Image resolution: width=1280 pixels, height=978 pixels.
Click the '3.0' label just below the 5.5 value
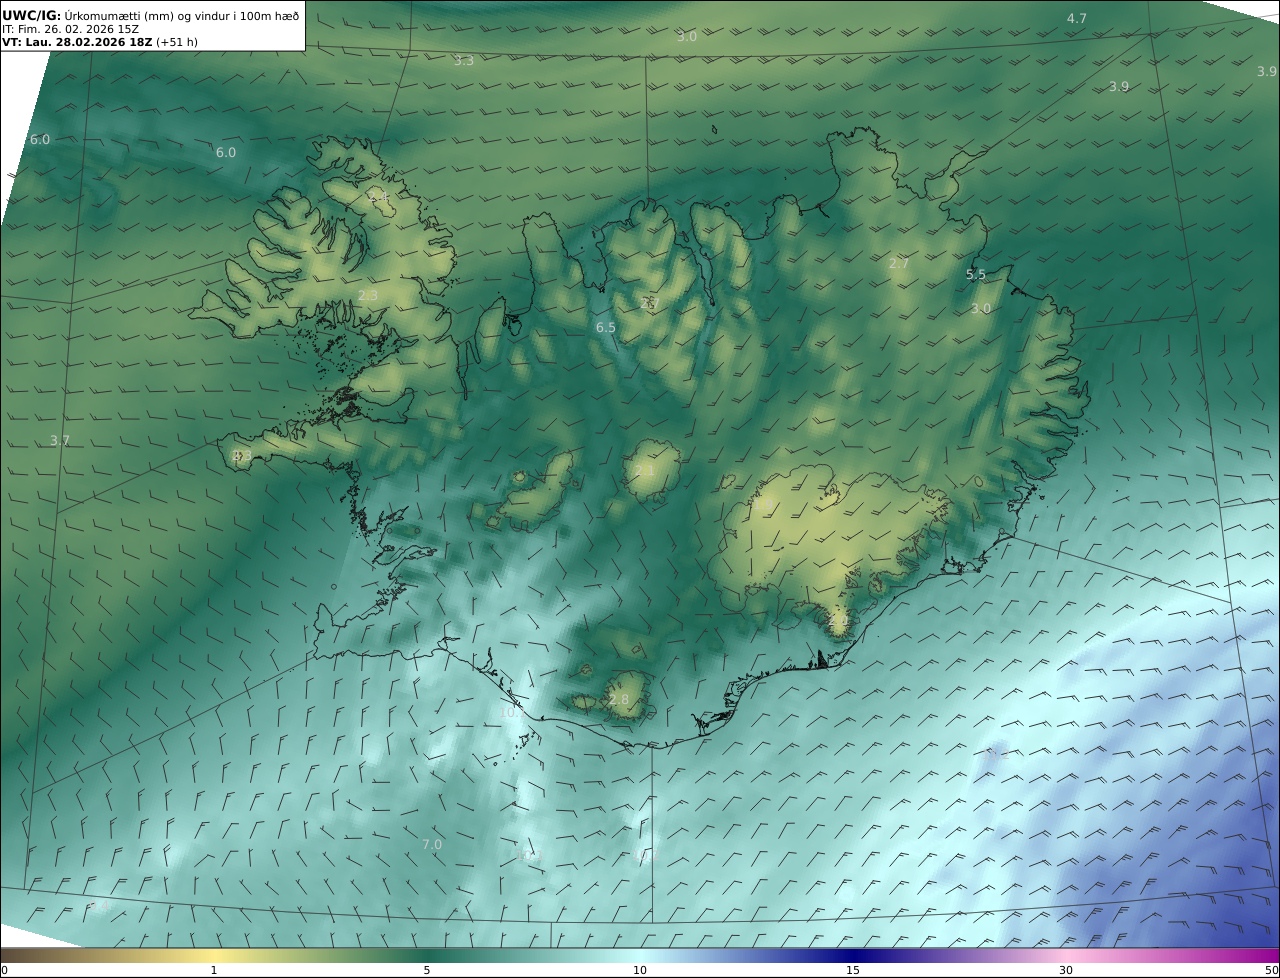981,309
